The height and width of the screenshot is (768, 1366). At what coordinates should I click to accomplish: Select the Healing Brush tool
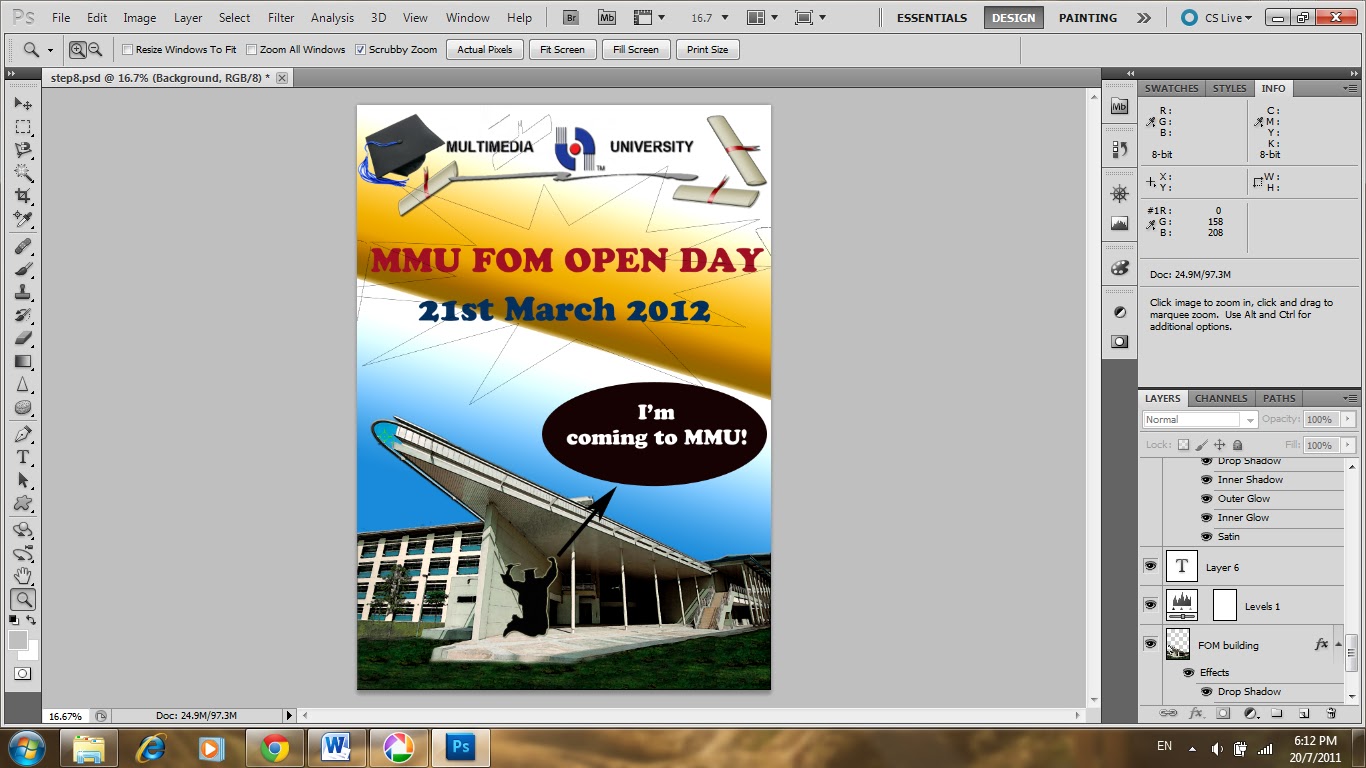[x=23, y=246]
